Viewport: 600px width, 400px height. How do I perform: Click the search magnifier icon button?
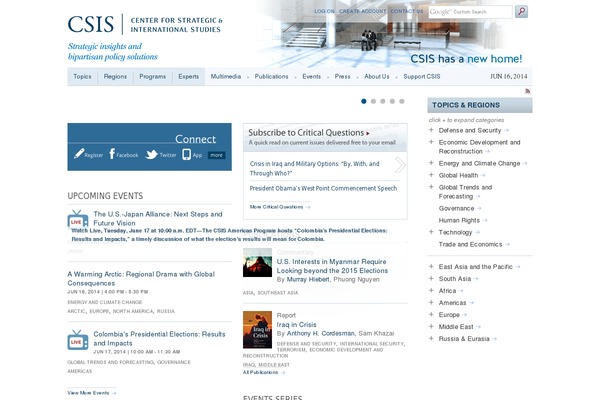click(521, 11)
